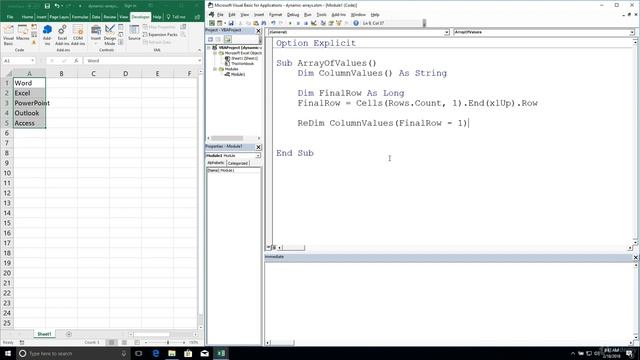Click the Excel icon in VBA toolbar
Viewport: 640px width, 360px height.
click(212, 23)
